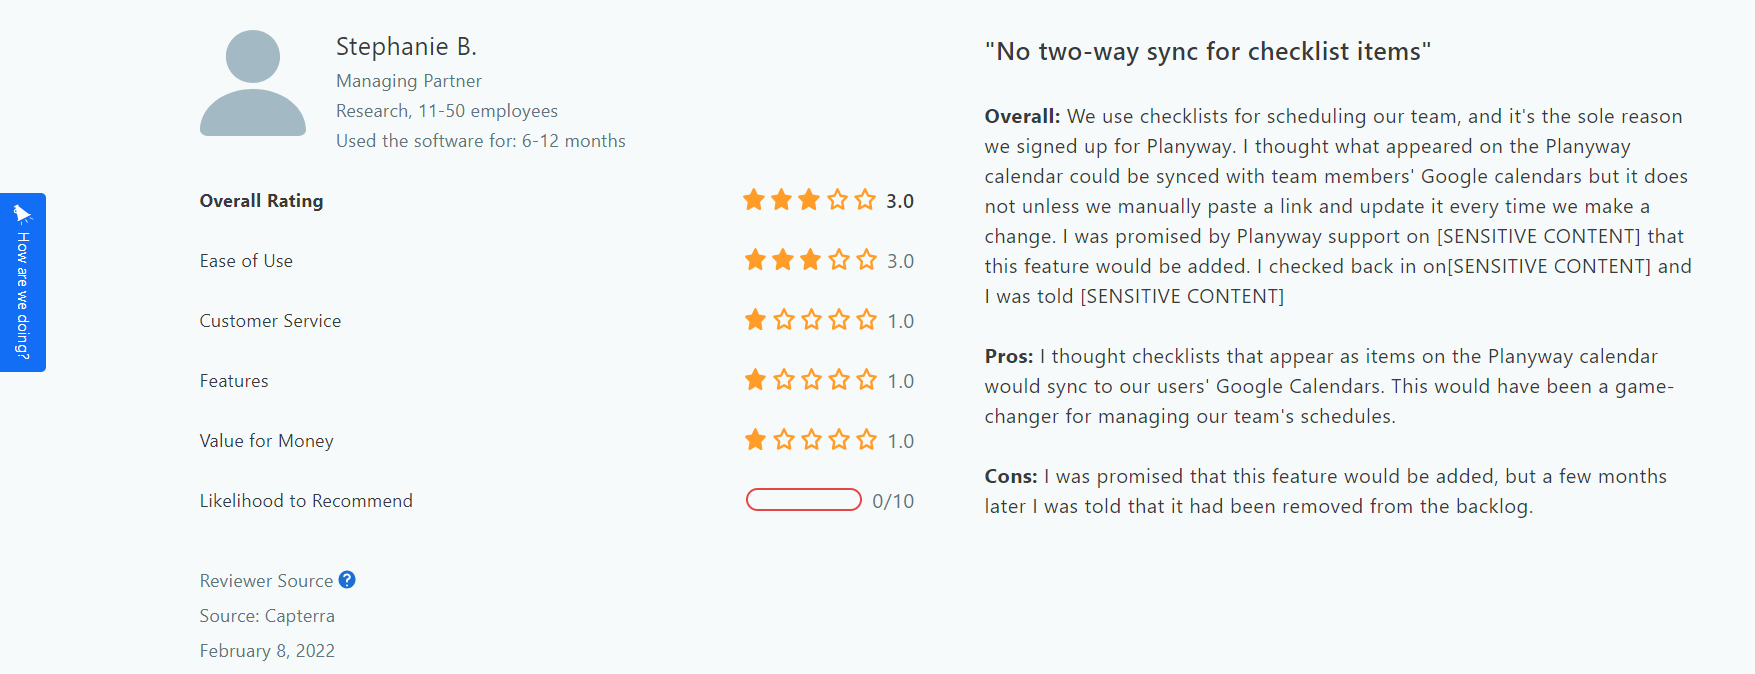This screenshot has width=1755, height=674.
Task: Click the 'Reviewer Source' label
Action: 265,580
